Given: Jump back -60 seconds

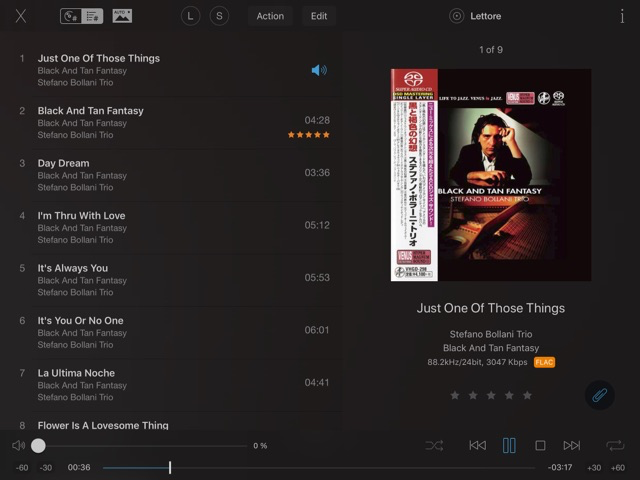Looking at the screenshot, I should point(22,468).
